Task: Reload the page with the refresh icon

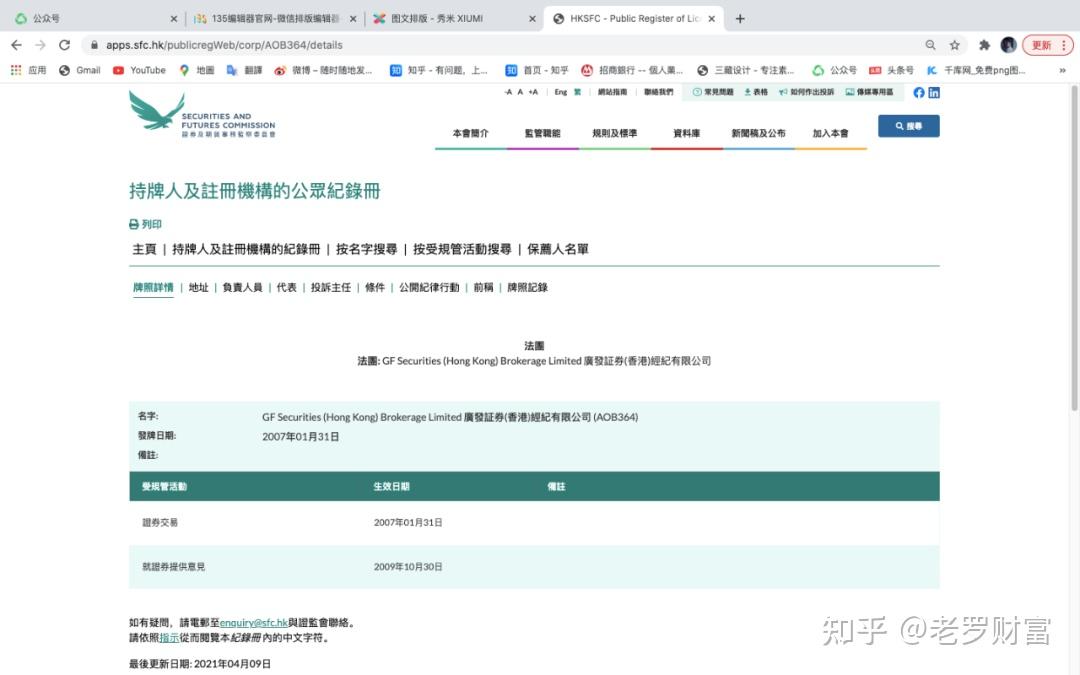Action: tap(65, 45)
